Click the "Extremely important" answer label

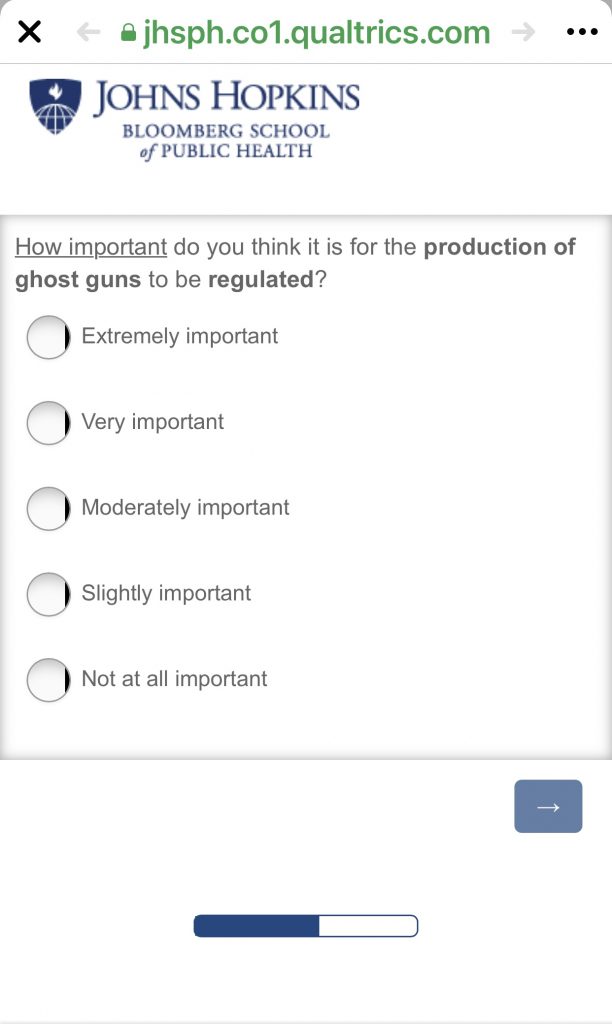(180, 336)
